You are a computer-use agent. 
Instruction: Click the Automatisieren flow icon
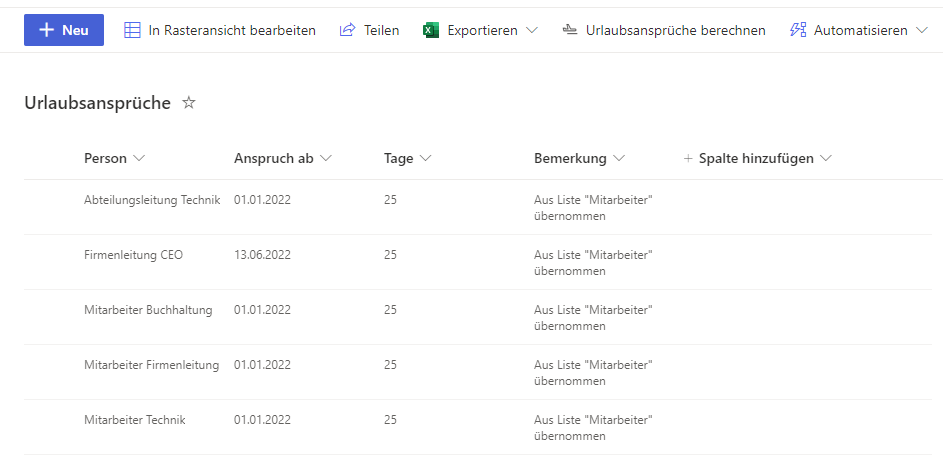[798, 30]
